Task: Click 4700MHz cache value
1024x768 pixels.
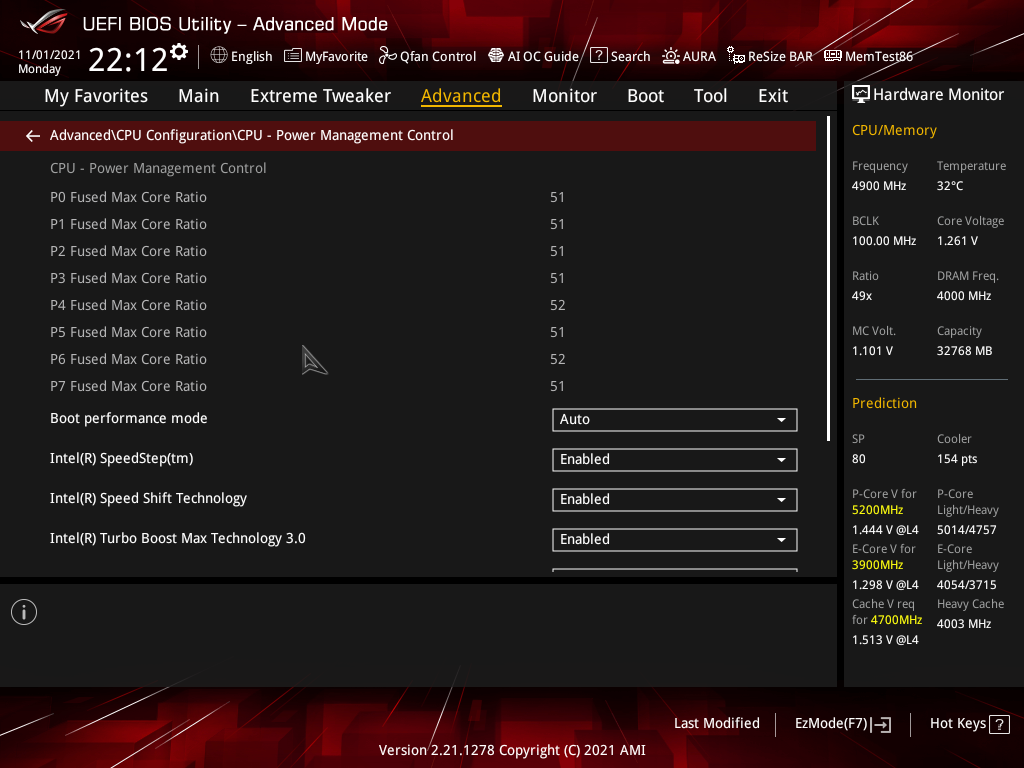Action: coord(896,620)
